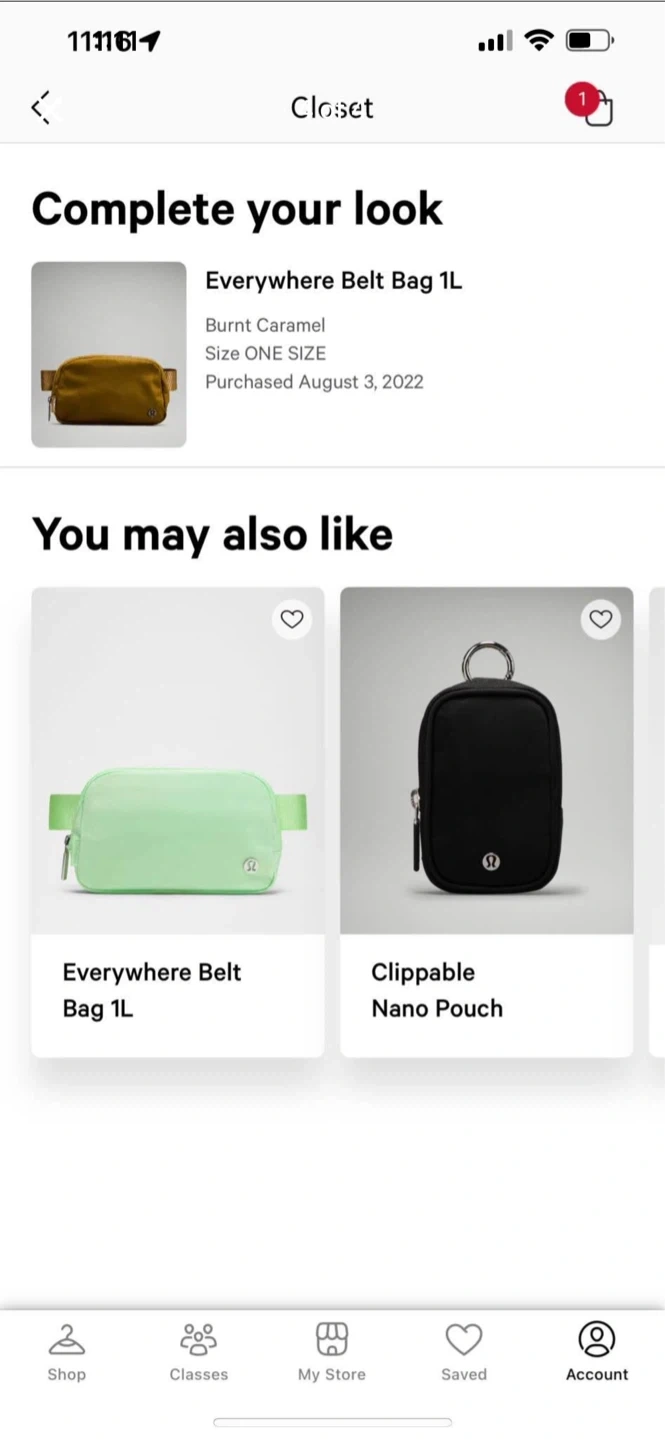Tap the Wi-Fi status icon
The width and height of the screenshot is (665, 1440).
coord(539,41)
